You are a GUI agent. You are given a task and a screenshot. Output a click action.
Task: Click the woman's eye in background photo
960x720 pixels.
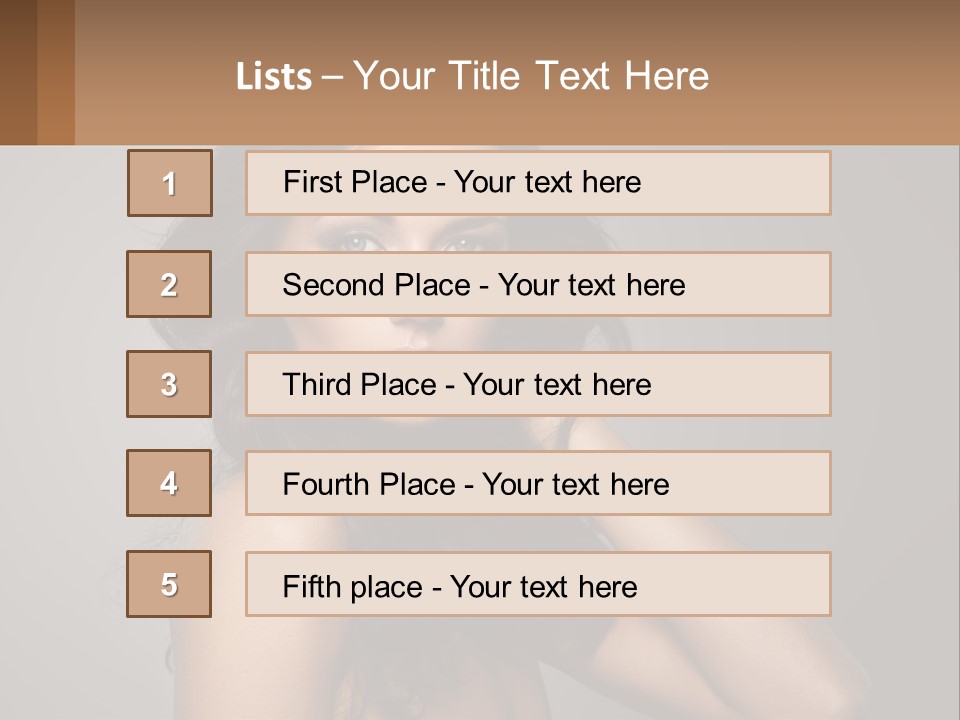coord(358,241)
